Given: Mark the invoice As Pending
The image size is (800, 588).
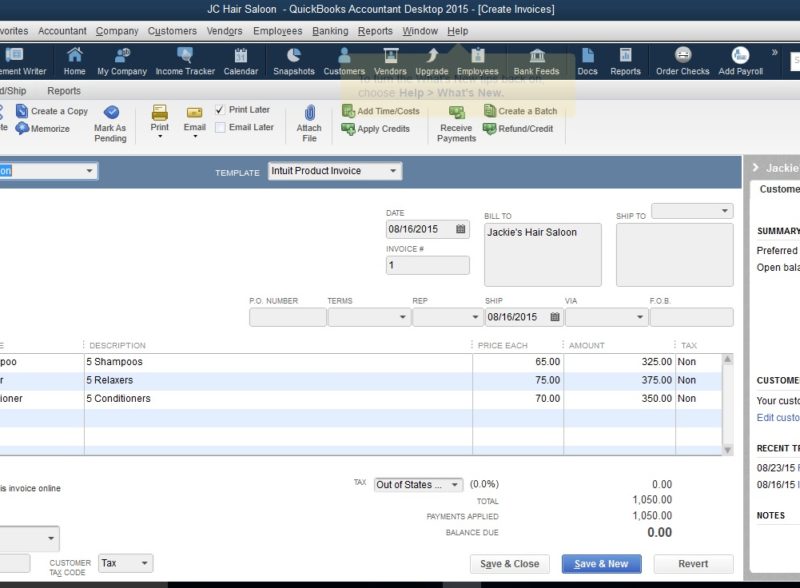Looking at the screenshot, I should [110, 124].
